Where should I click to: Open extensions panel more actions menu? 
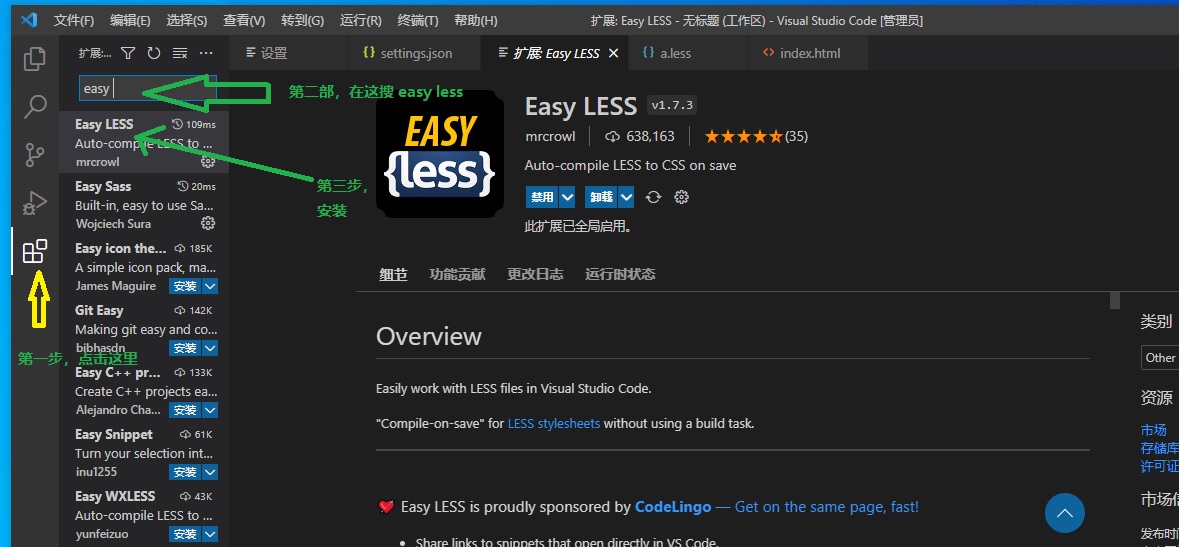[206, 53]
